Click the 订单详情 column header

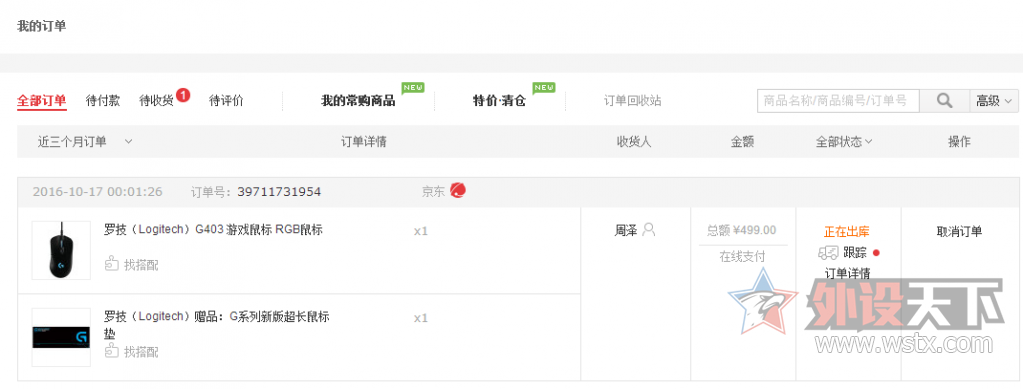pos(364,142)
